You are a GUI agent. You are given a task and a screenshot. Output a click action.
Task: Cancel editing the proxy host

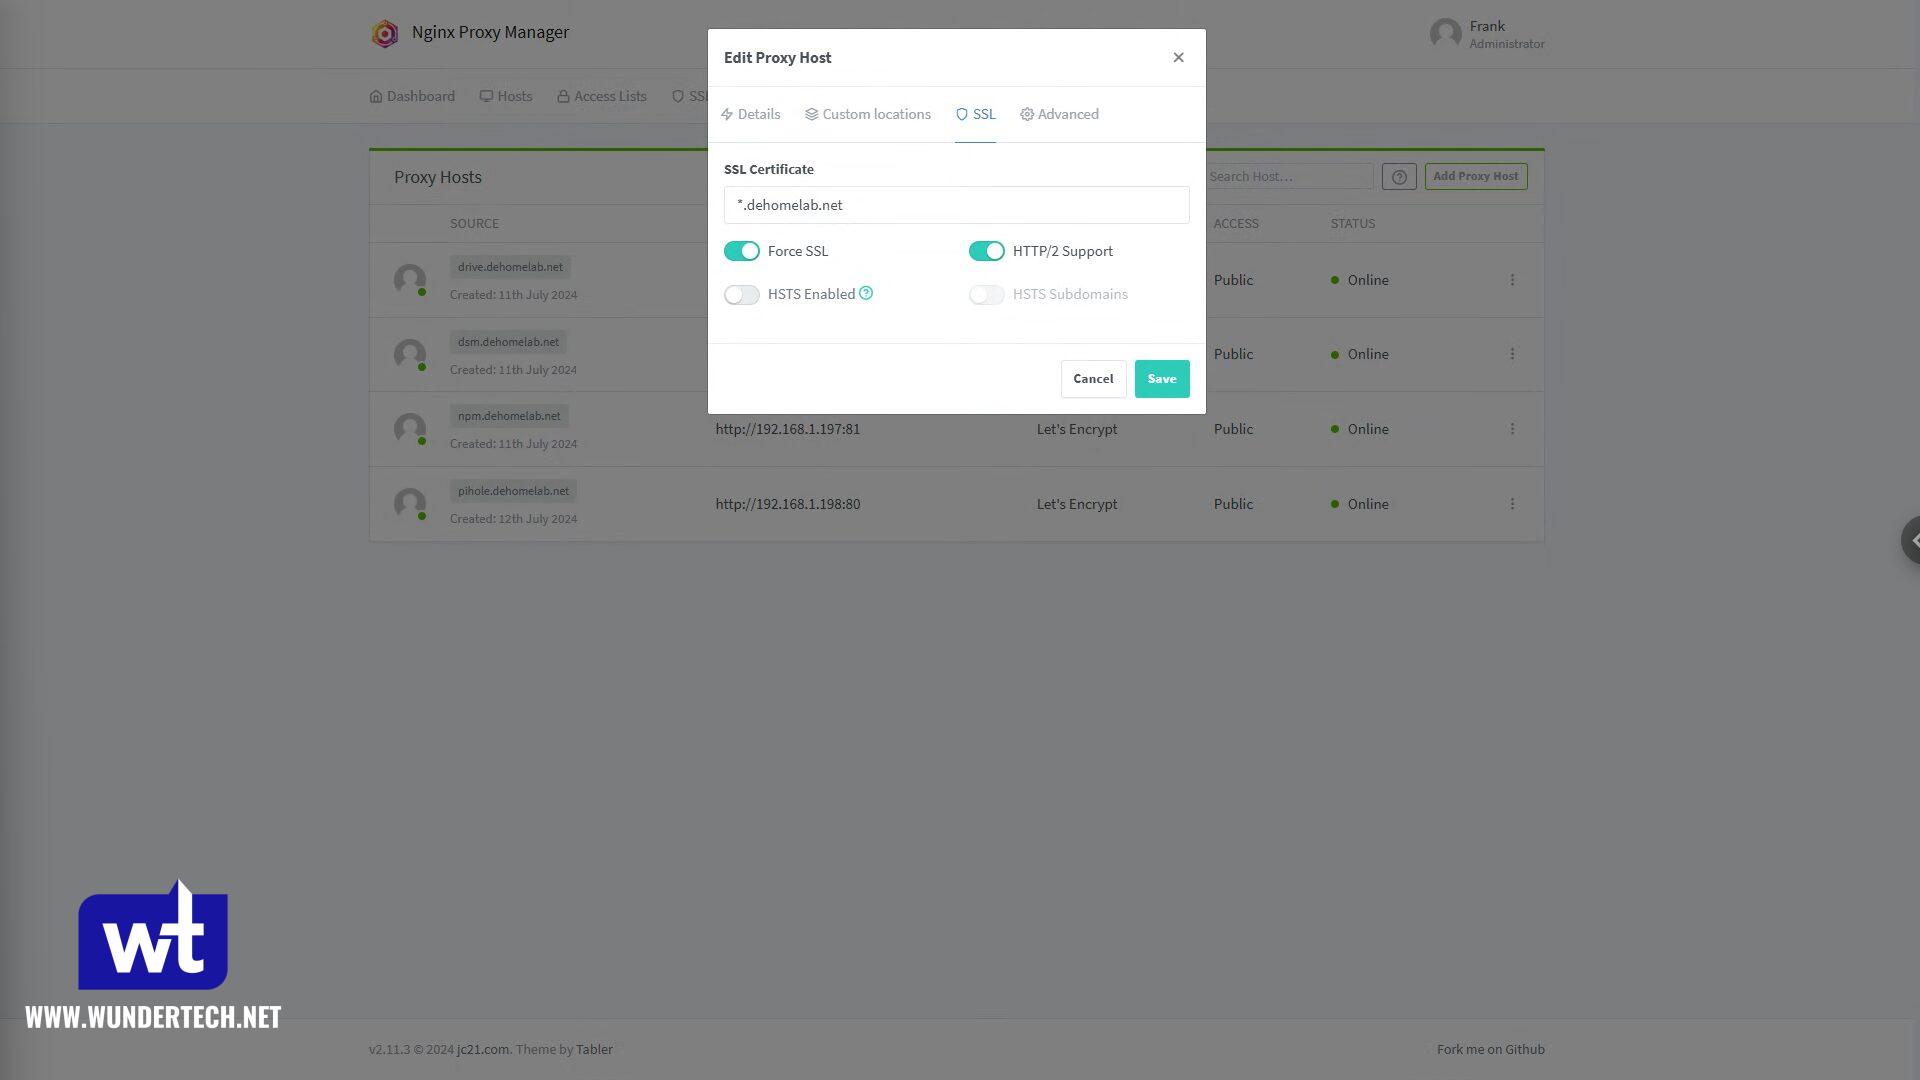pos(1093,379)
